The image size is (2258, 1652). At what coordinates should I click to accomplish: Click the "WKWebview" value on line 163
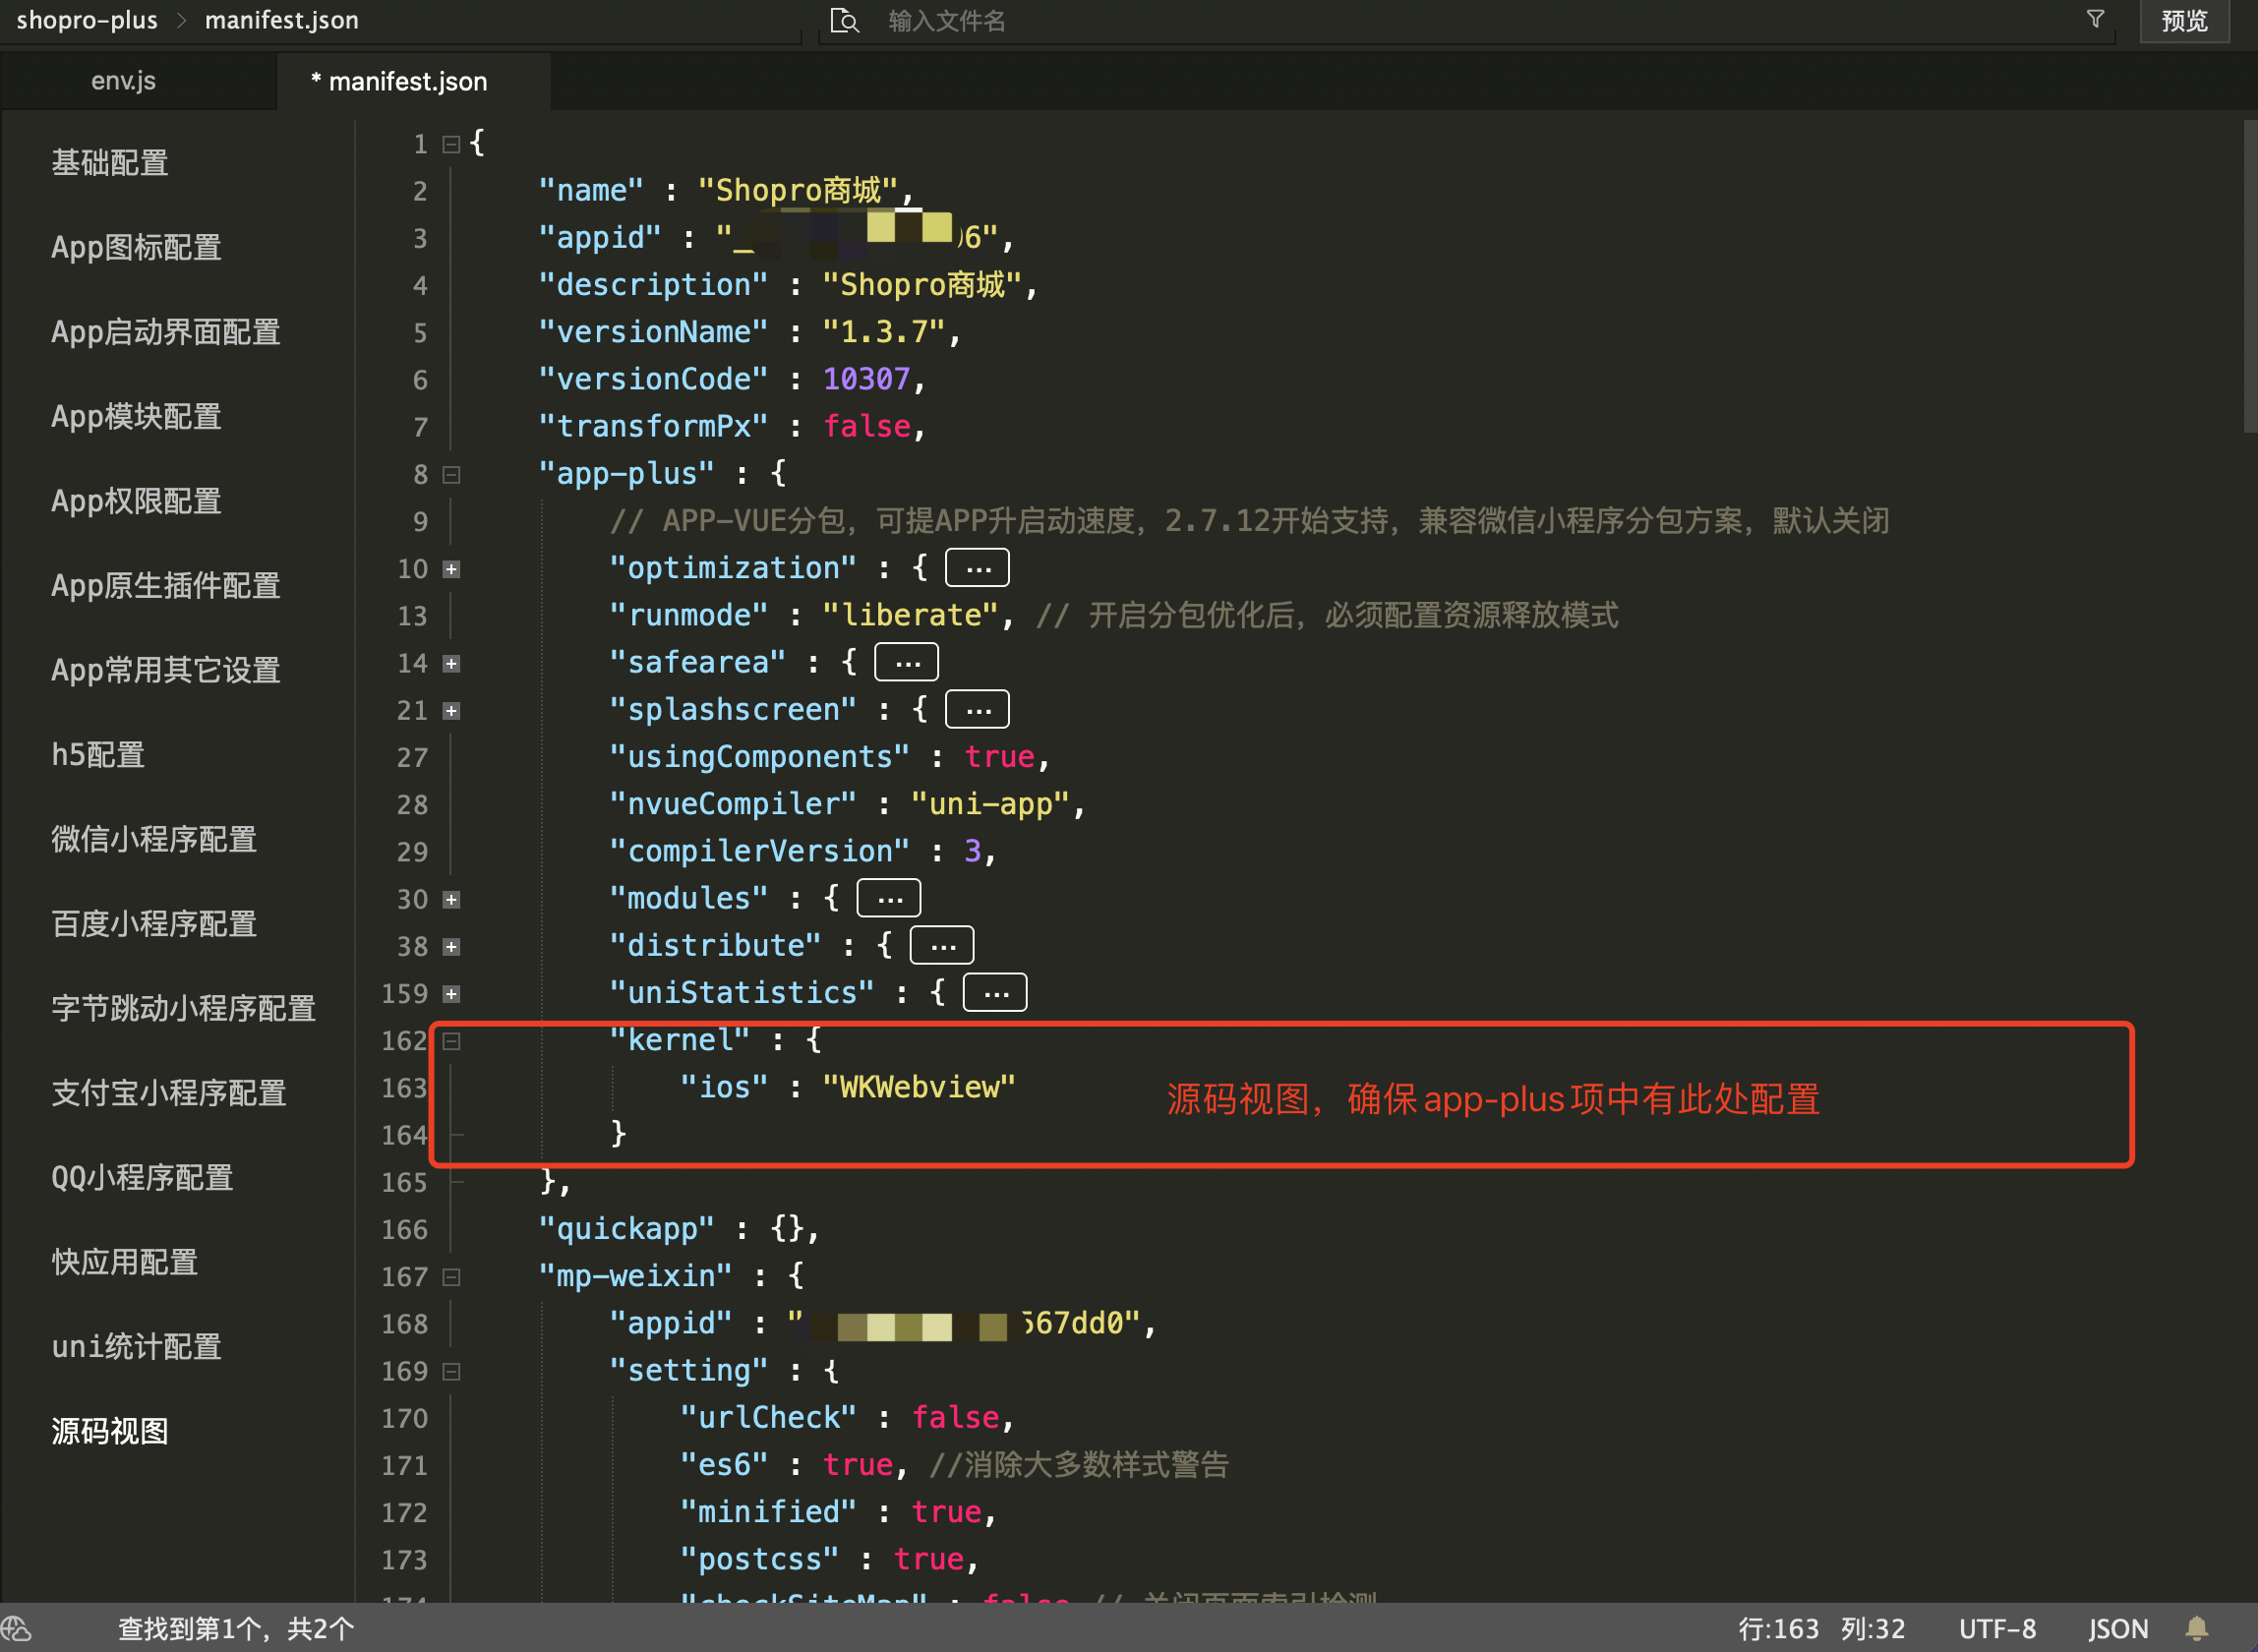(919, 1087)
